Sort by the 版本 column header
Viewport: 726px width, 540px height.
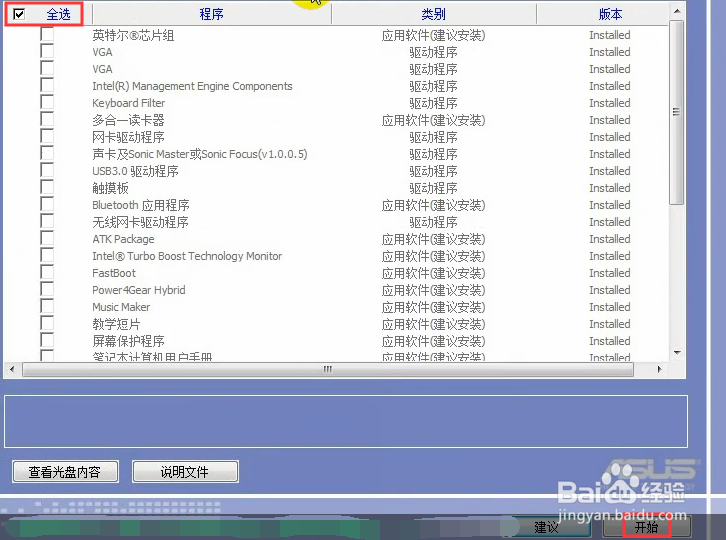[610, 14]
